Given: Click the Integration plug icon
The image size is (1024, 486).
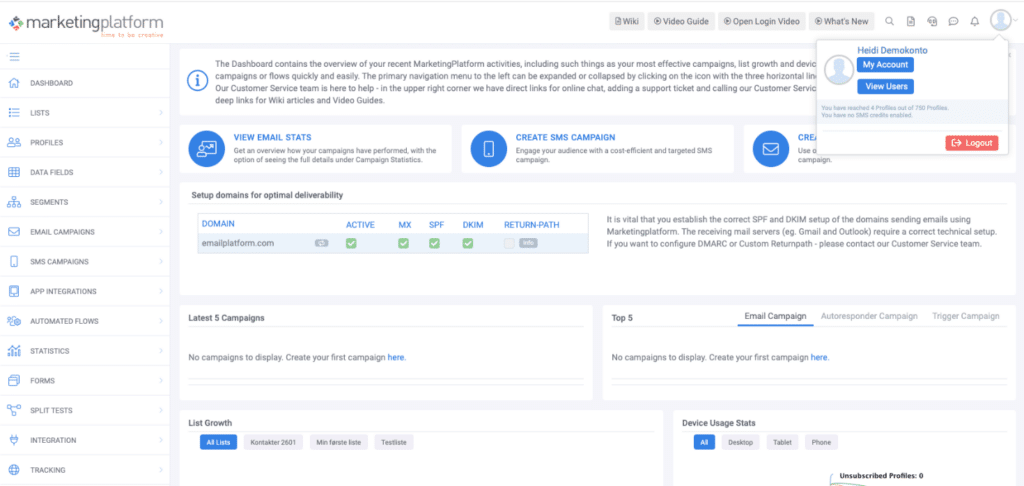Looking at the screenshot, I should point(14,440).
